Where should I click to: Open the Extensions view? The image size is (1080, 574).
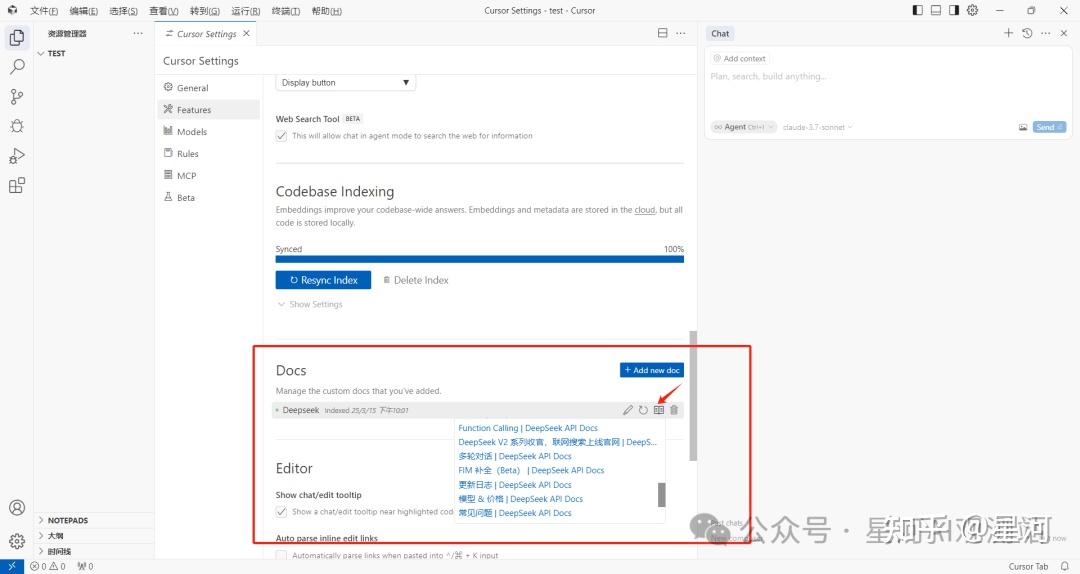point(17,185)
